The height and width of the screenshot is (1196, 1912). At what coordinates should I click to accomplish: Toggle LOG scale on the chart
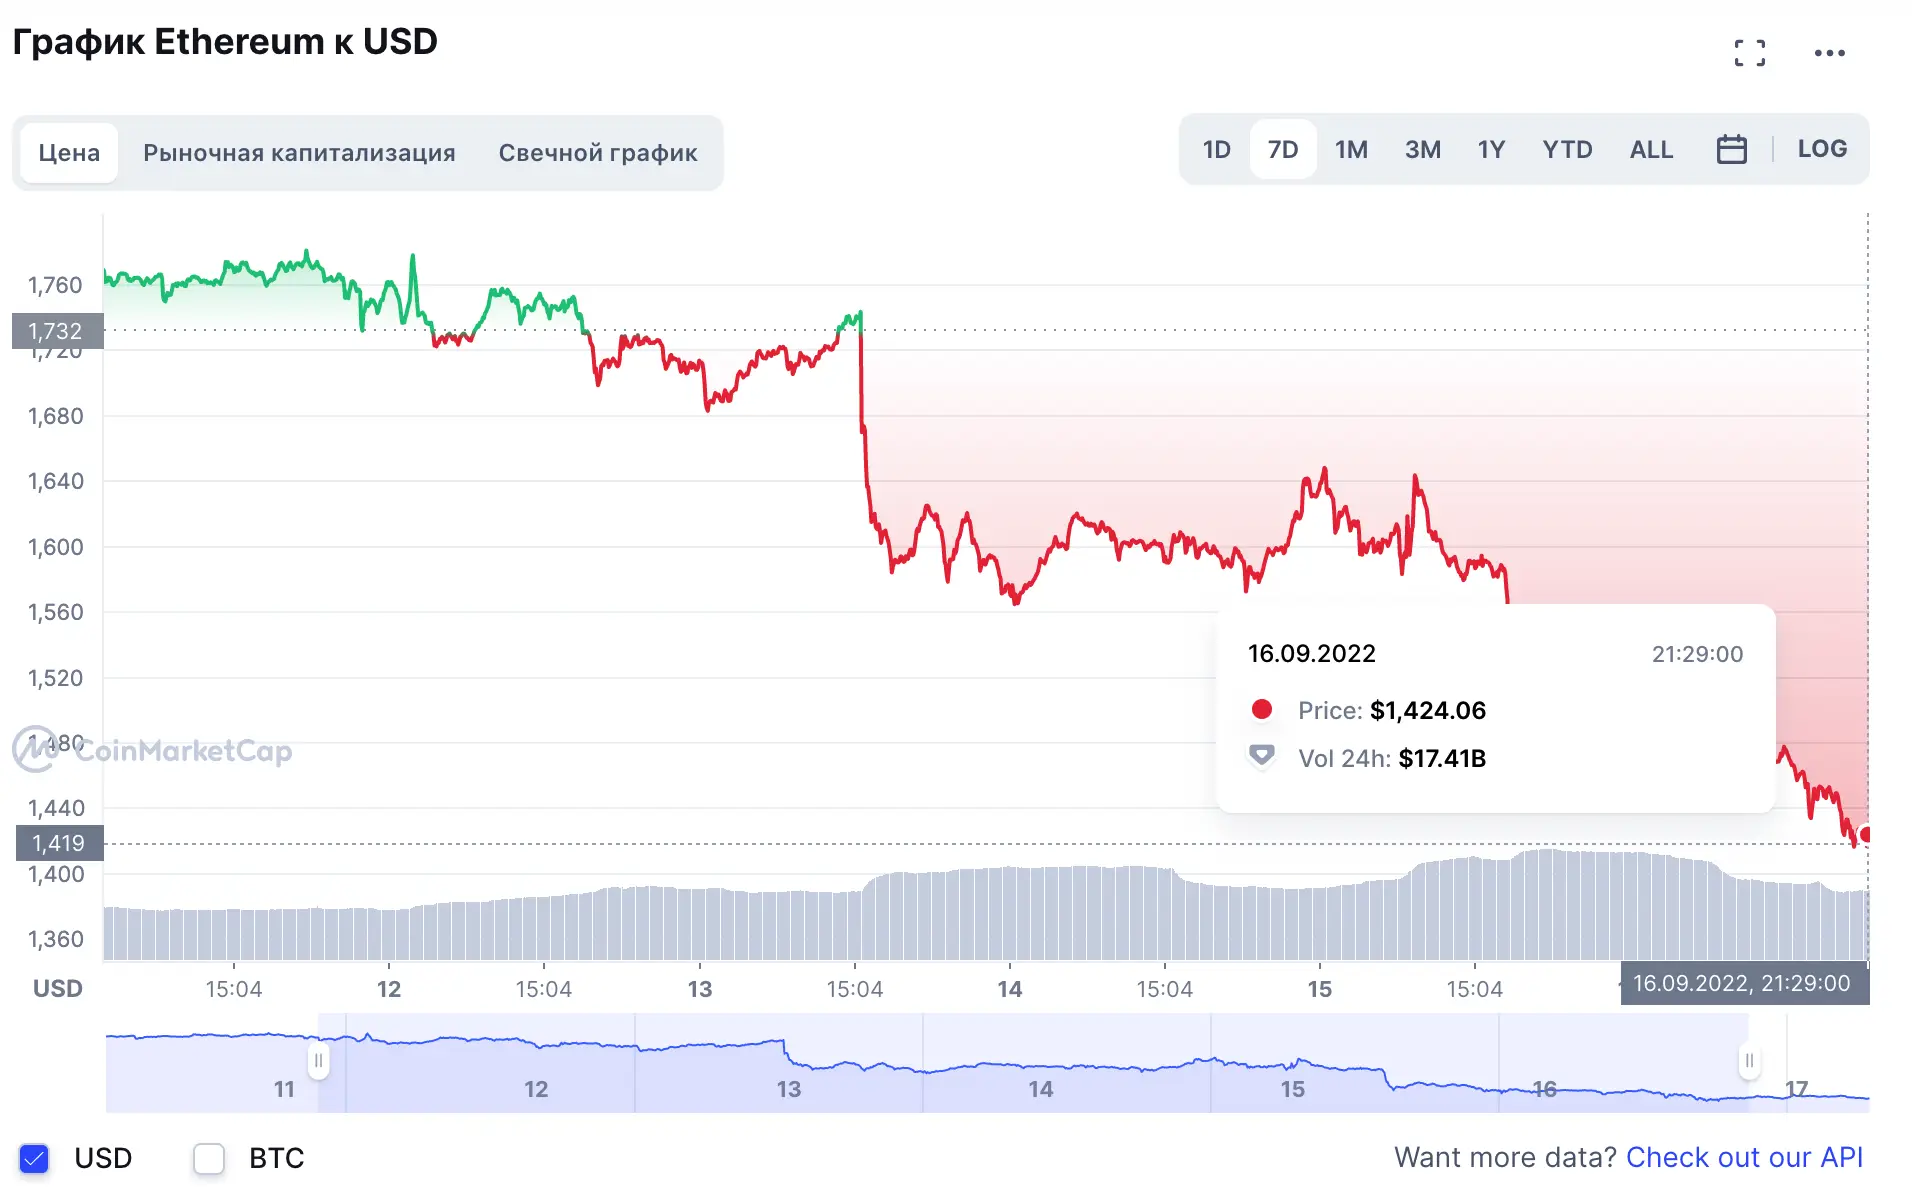[x=1821, y=149]
